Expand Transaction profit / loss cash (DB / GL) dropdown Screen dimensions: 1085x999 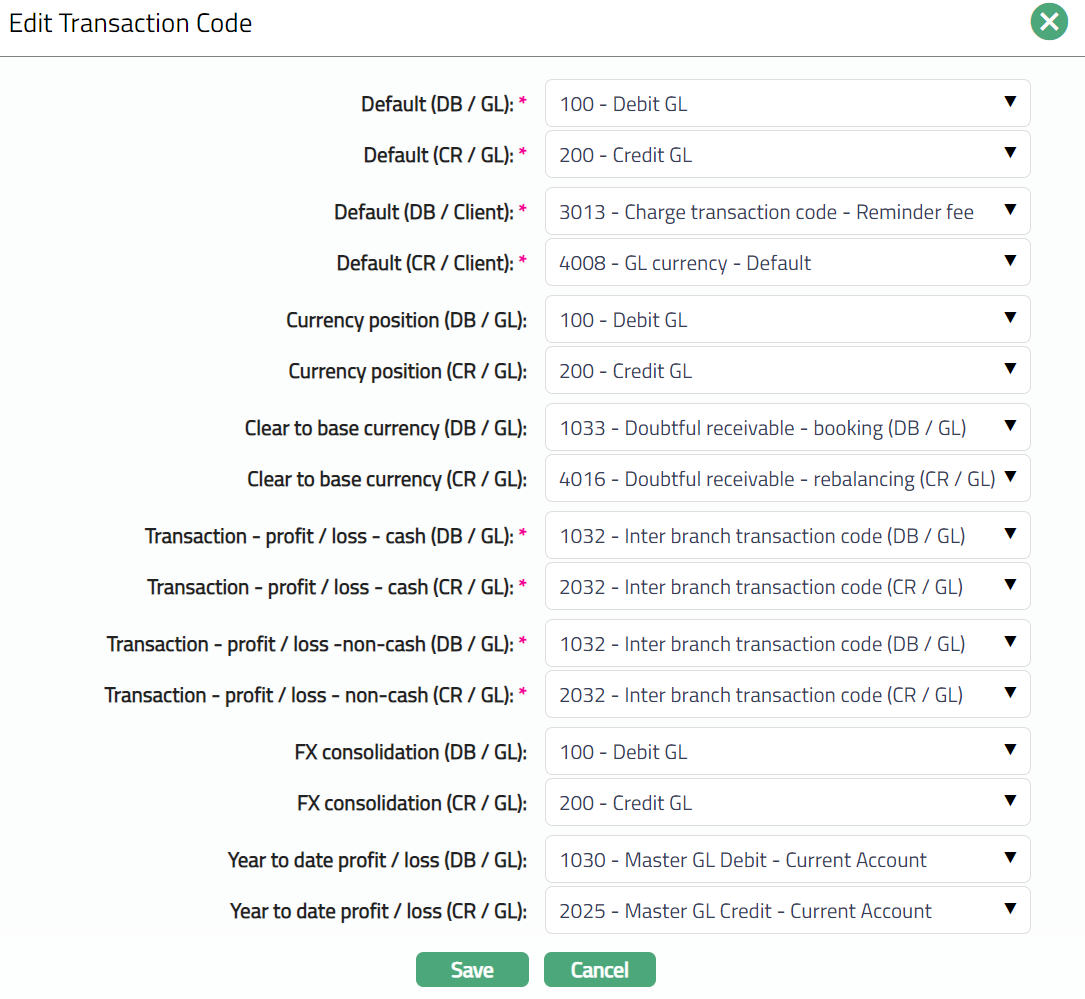(x=787, y=536)
